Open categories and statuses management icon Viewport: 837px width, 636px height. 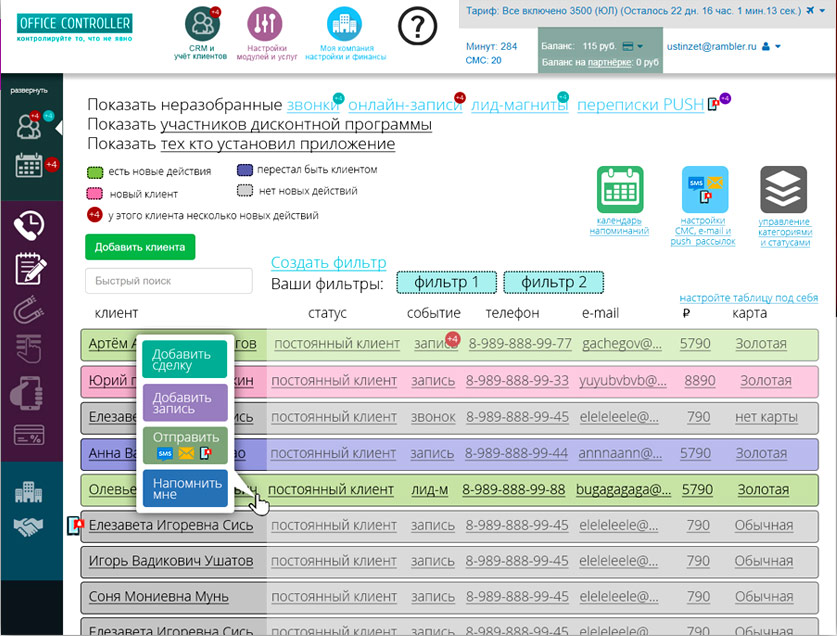(x=783, y=189)
